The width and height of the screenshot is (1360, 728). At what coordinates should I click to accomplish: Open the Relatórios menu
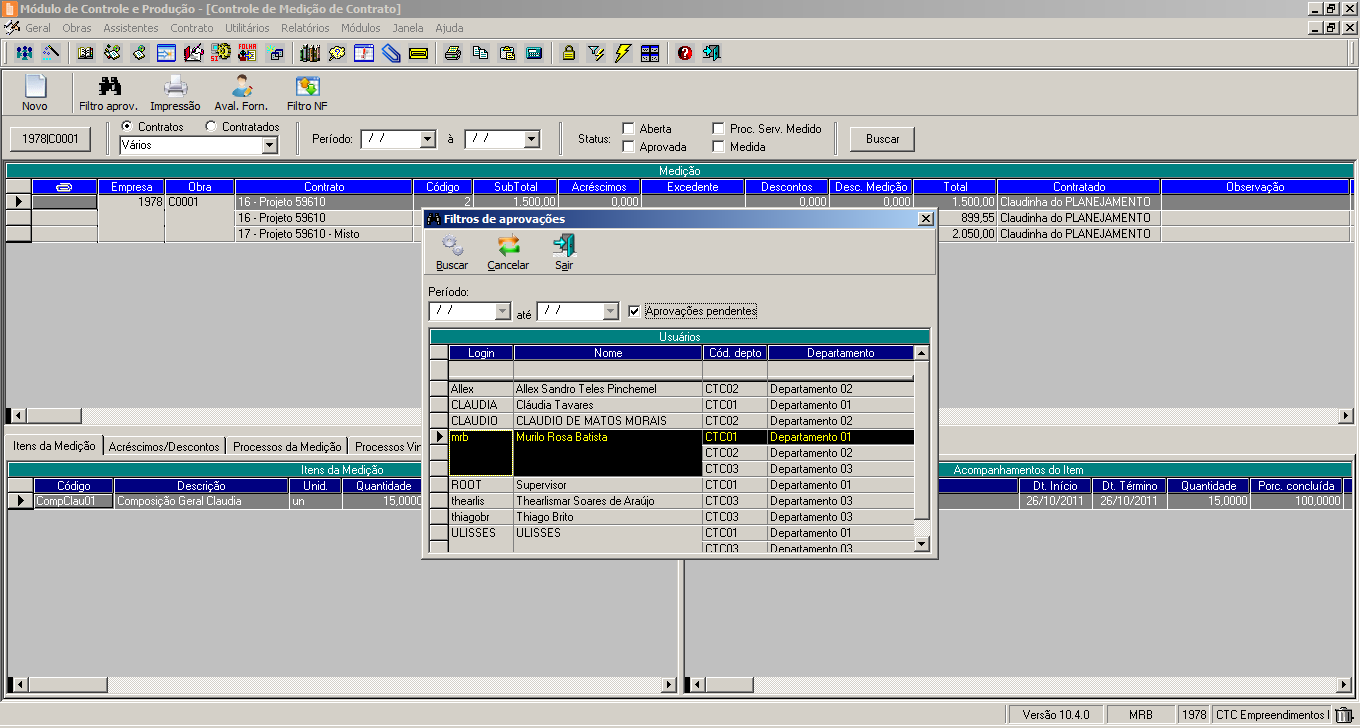305,28
